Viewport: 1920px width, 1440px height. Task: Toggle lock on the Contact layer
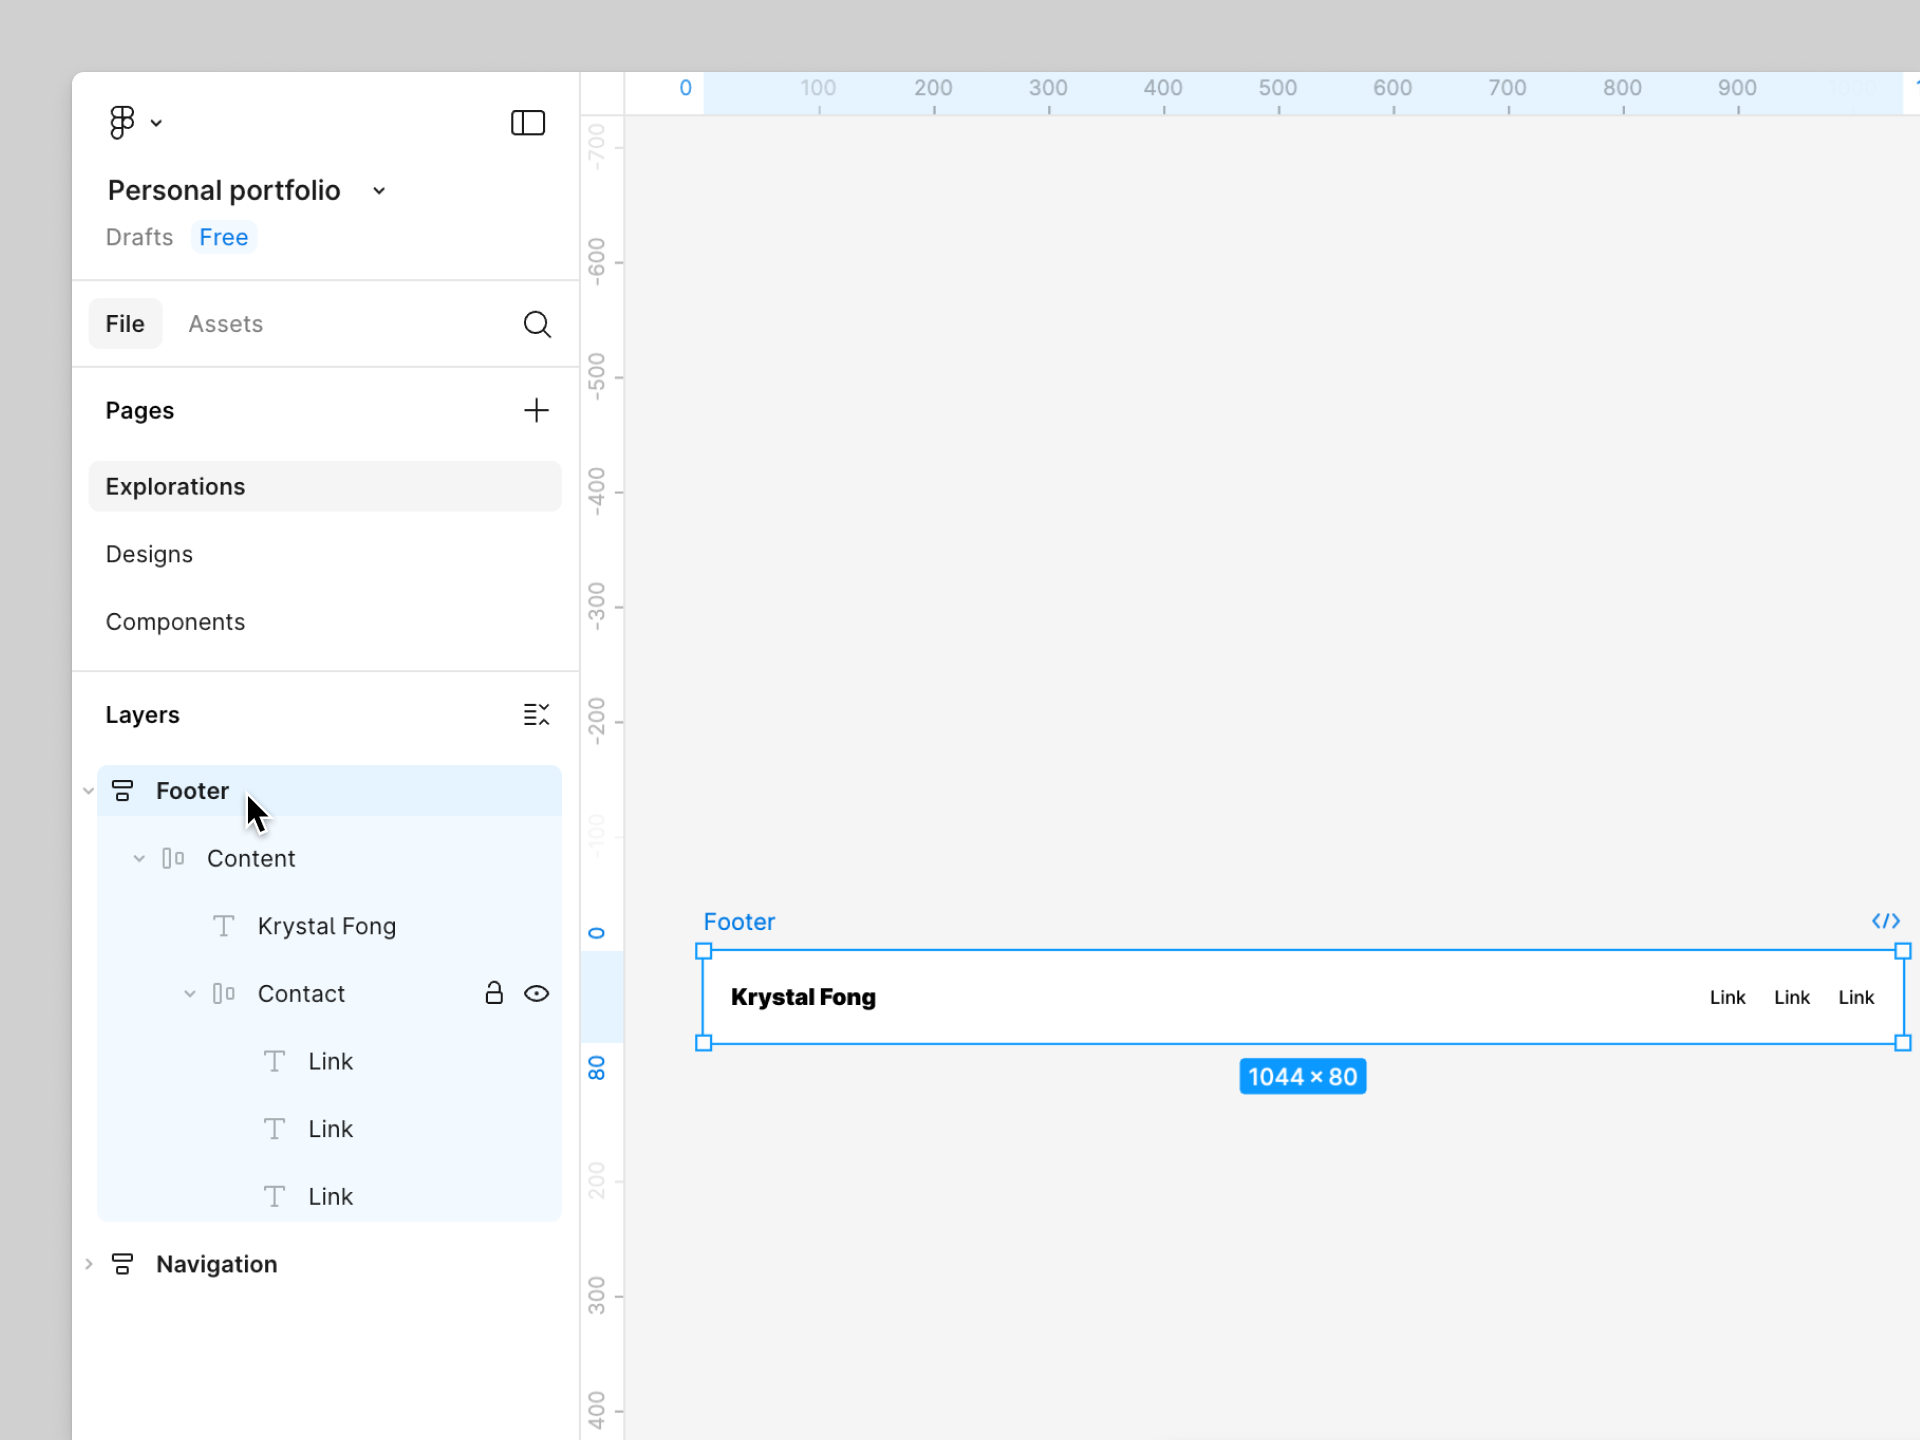pos(494,993)
